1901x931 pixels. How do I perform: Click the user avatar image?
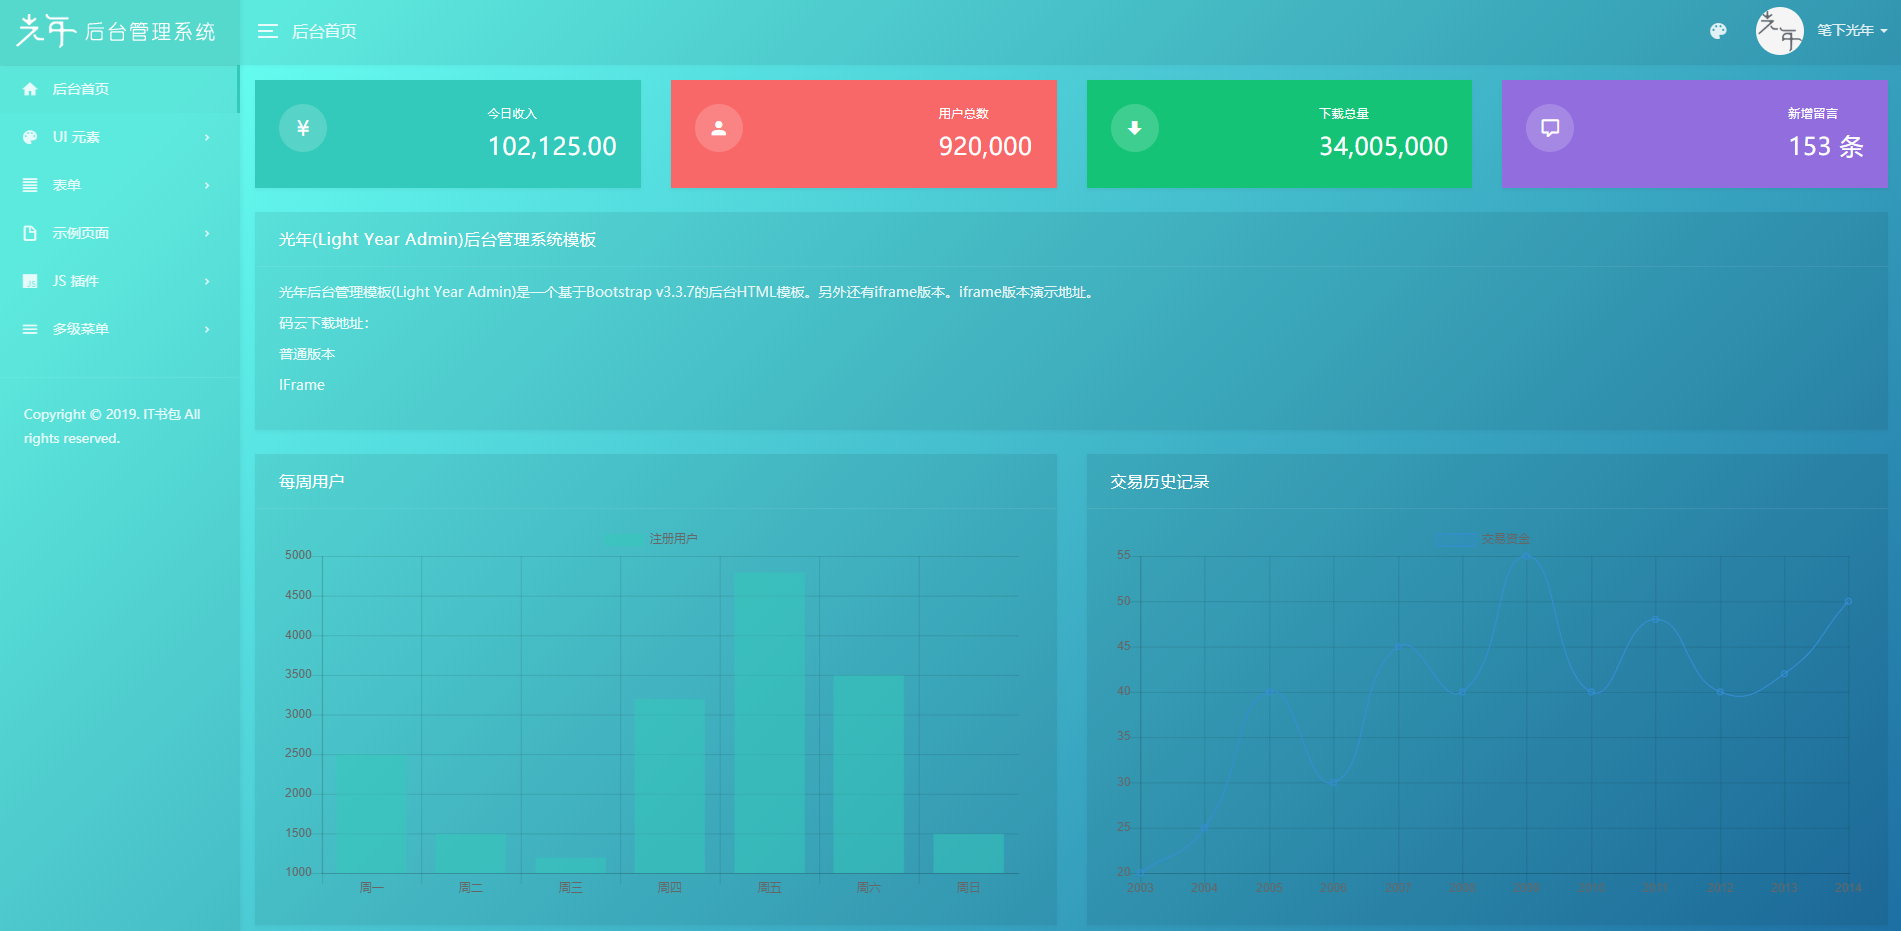click(1779, 31)
